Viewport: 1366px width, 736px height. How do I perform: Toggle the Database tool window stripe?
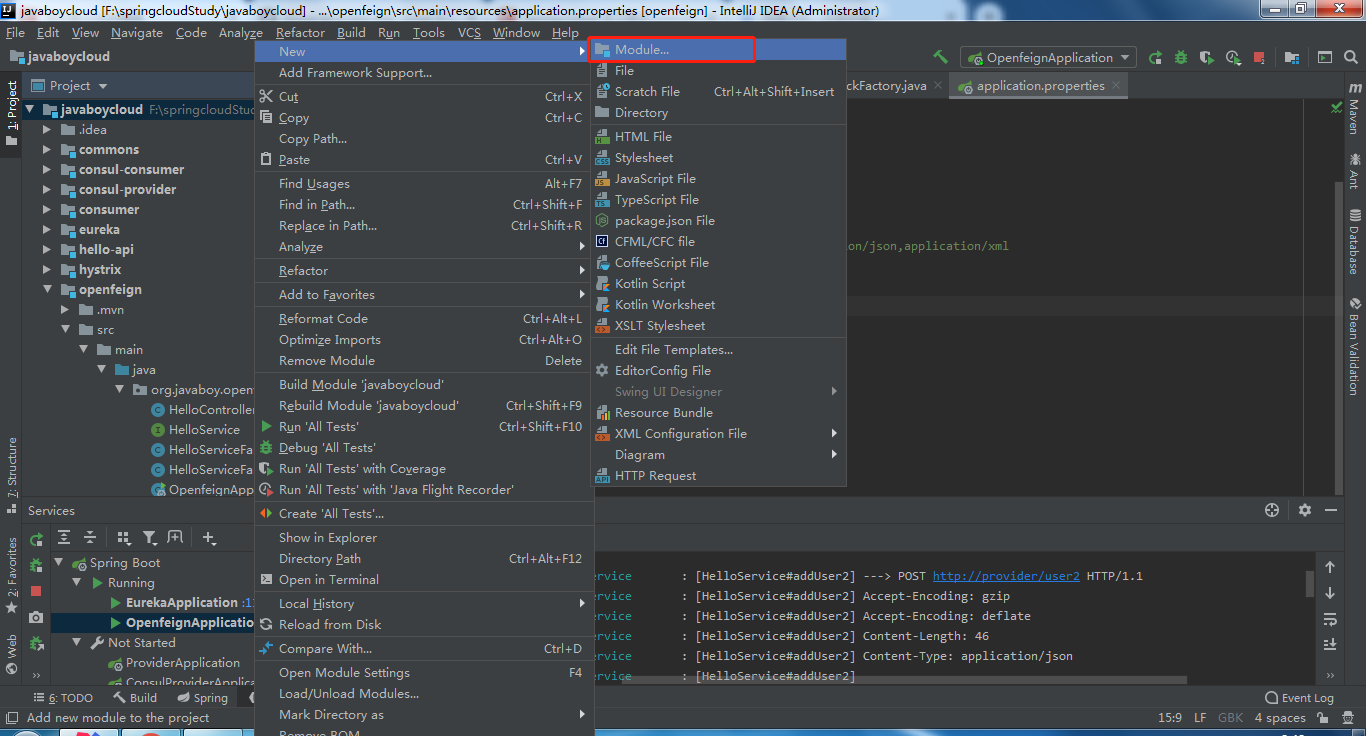[1354, 241]
